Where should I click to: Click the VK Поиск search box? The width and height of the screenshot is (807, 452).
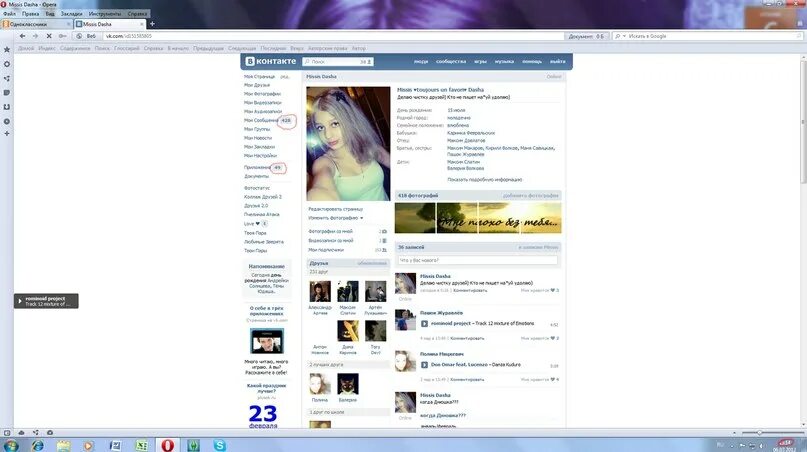pyautogui.click(x=337, y=62)
